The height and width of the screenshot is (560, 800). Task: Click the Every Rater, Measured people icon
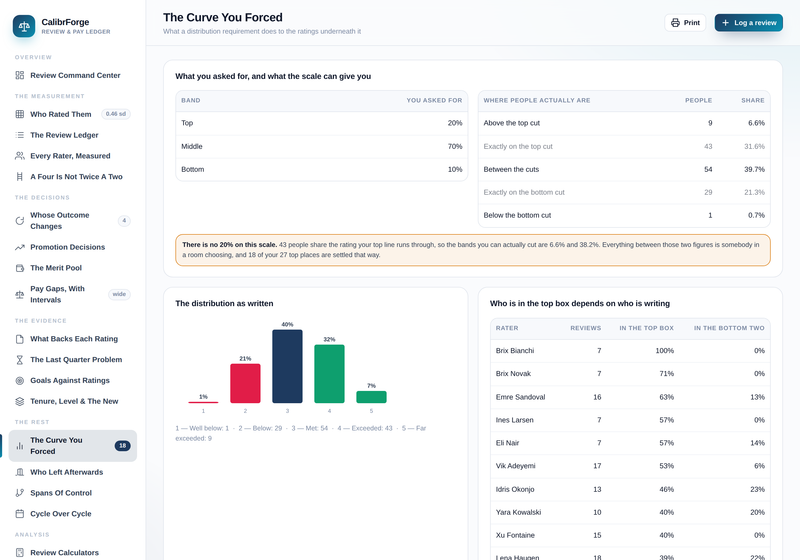[19, 156]
